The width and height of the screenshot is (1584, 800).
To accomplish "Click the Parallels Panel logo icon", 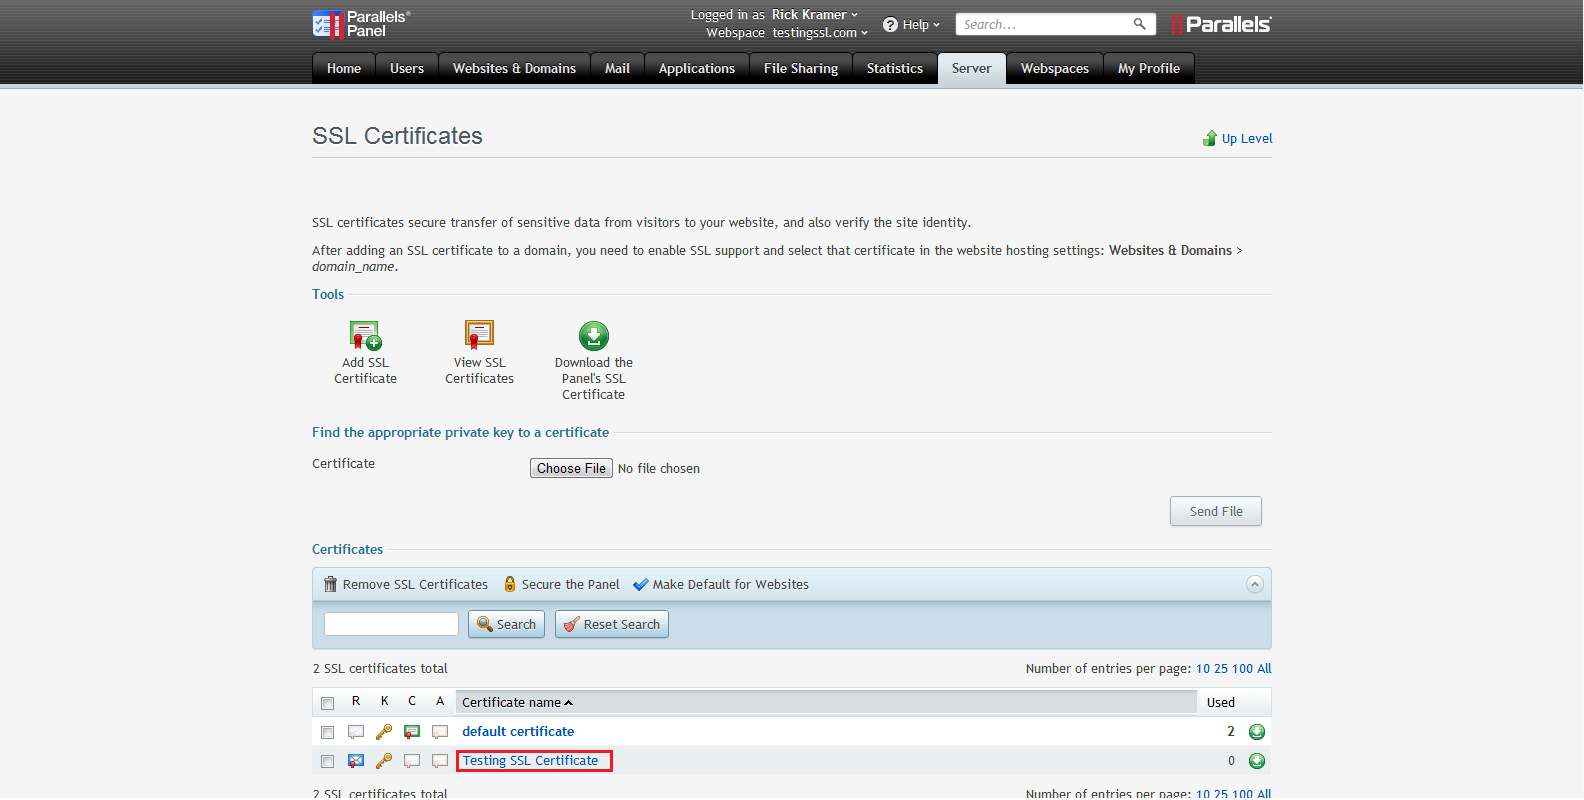I will (327, 24).
